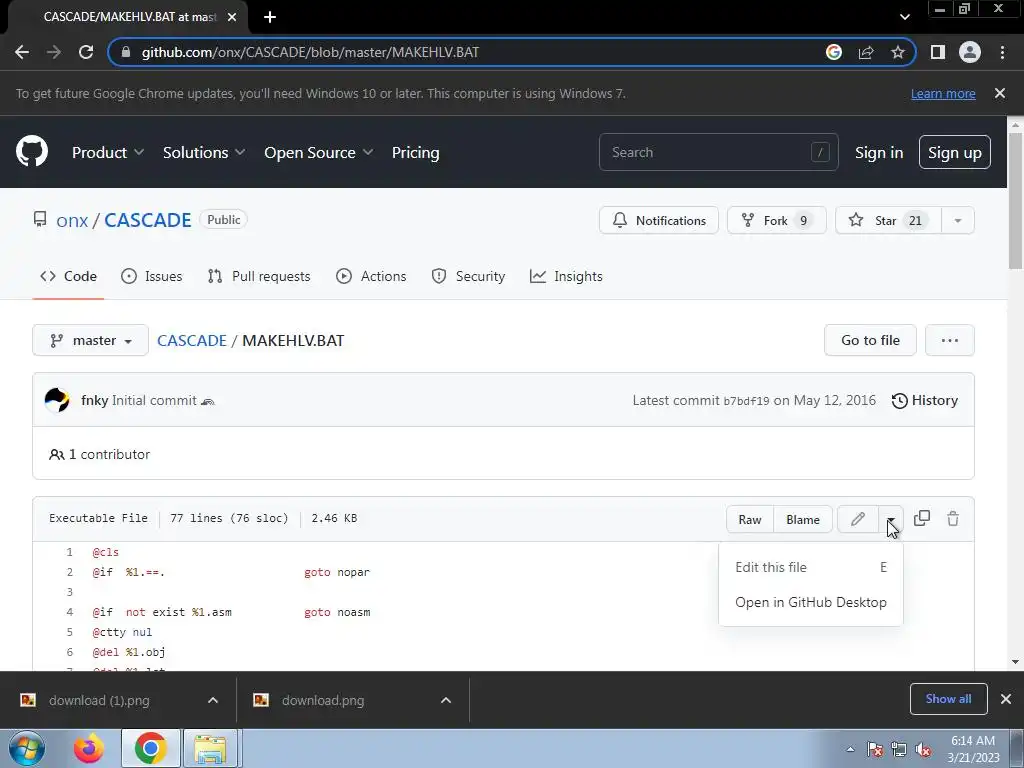1024x768 pixels.
Task: Open the master branch selector
Action: [x=90, y=340]
